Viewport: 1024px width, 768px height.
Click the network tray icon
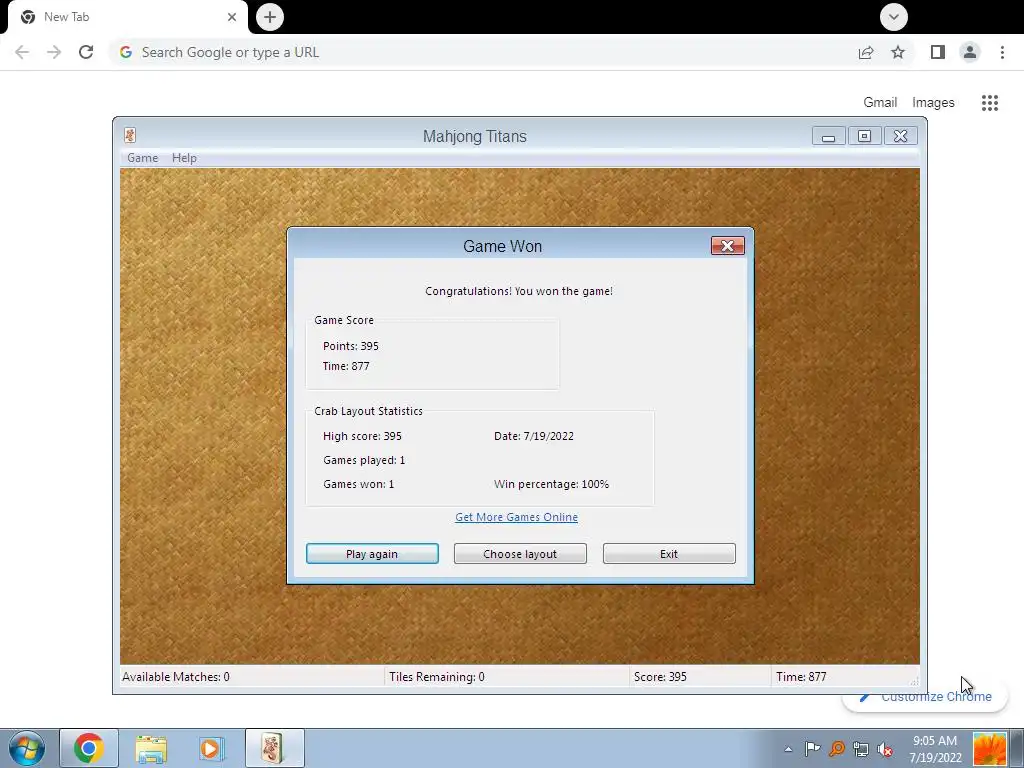(x=861, y=749)
